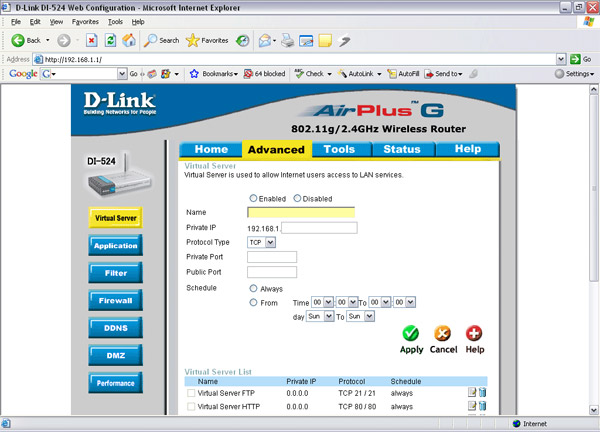Check the Virtual Server FTP checkbox

[x=191, y=393]
